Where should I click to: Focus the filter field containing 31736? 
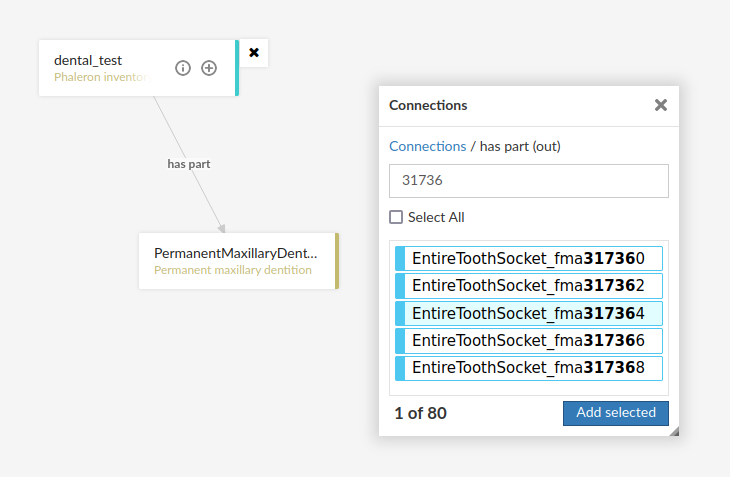click(529, 181)
